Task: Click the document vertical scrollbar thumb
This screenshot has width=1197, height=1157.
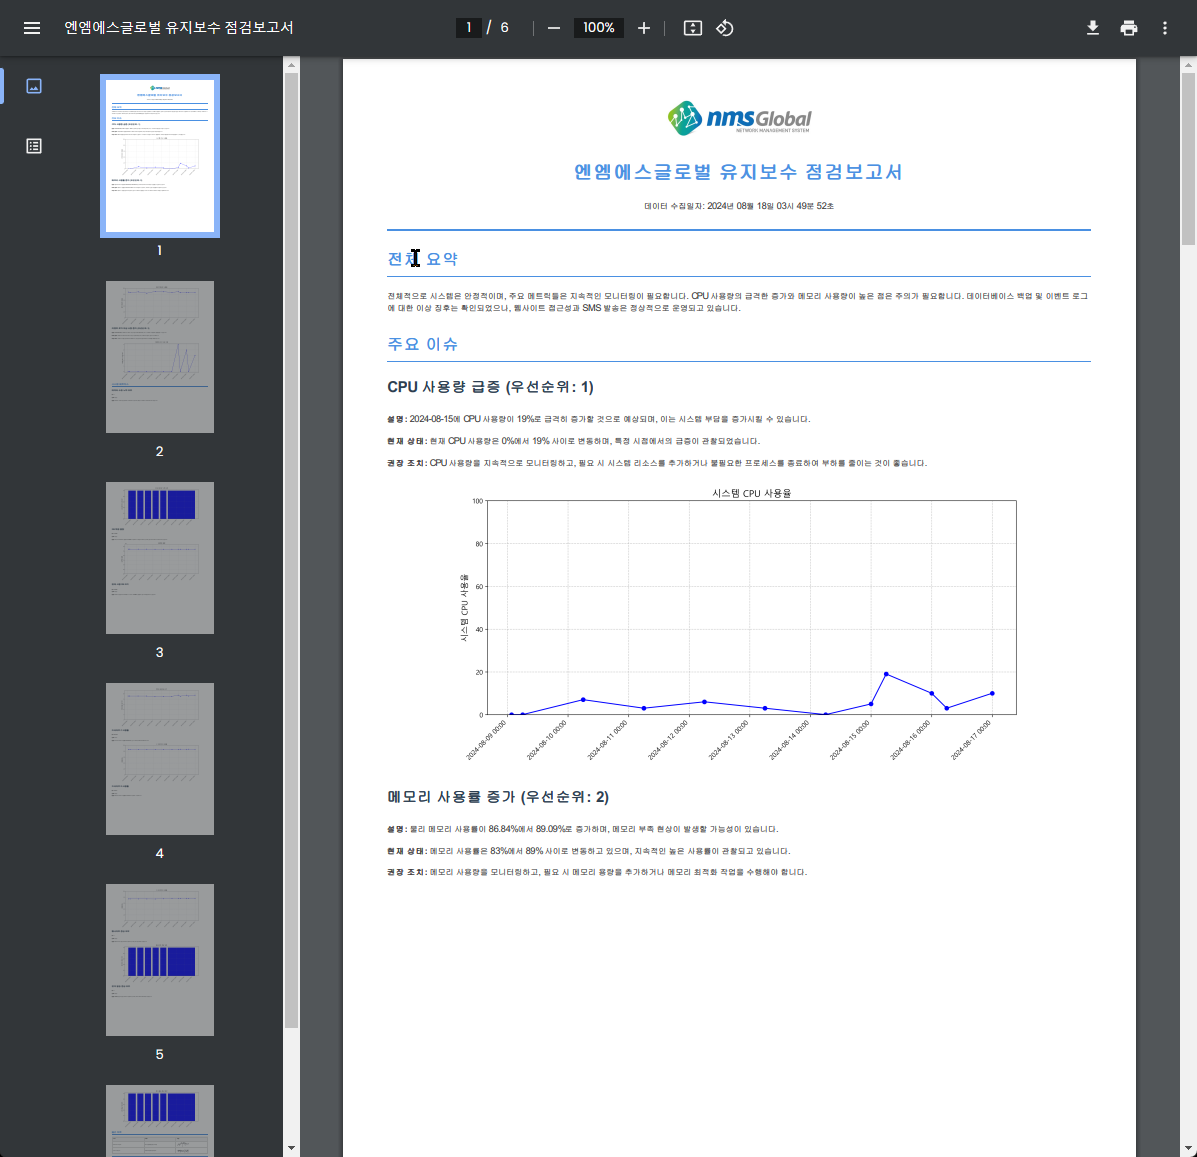Action: [x=1189, y=160]
